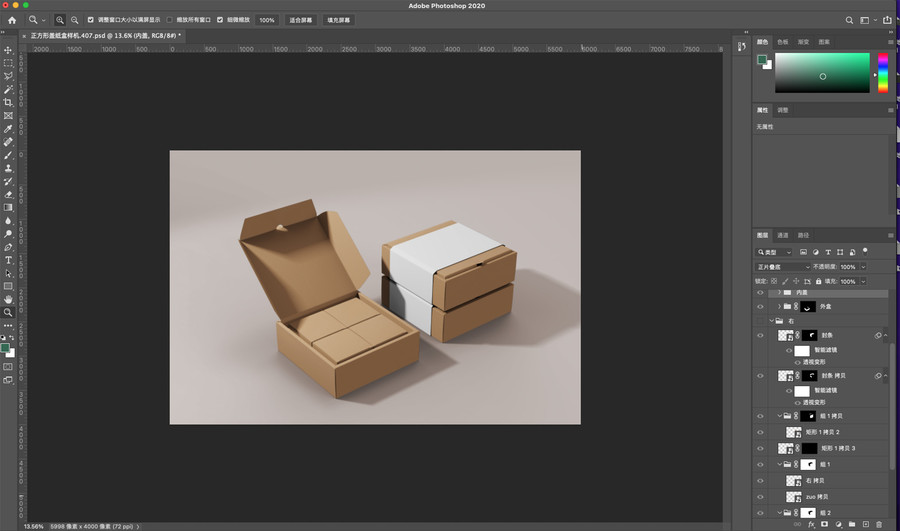This screenshot has height=531, width=900.
Task: Create a new layer
Action: point(866,524)
